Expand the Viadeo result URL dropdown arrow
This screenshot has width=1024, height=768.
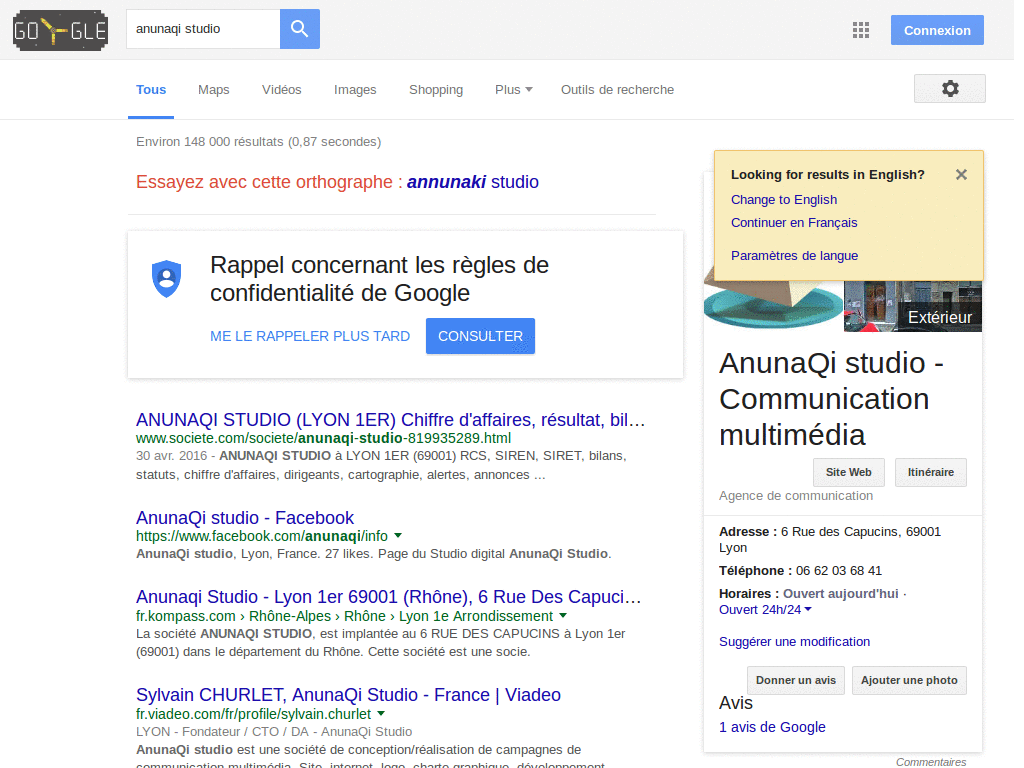(381, 714)
